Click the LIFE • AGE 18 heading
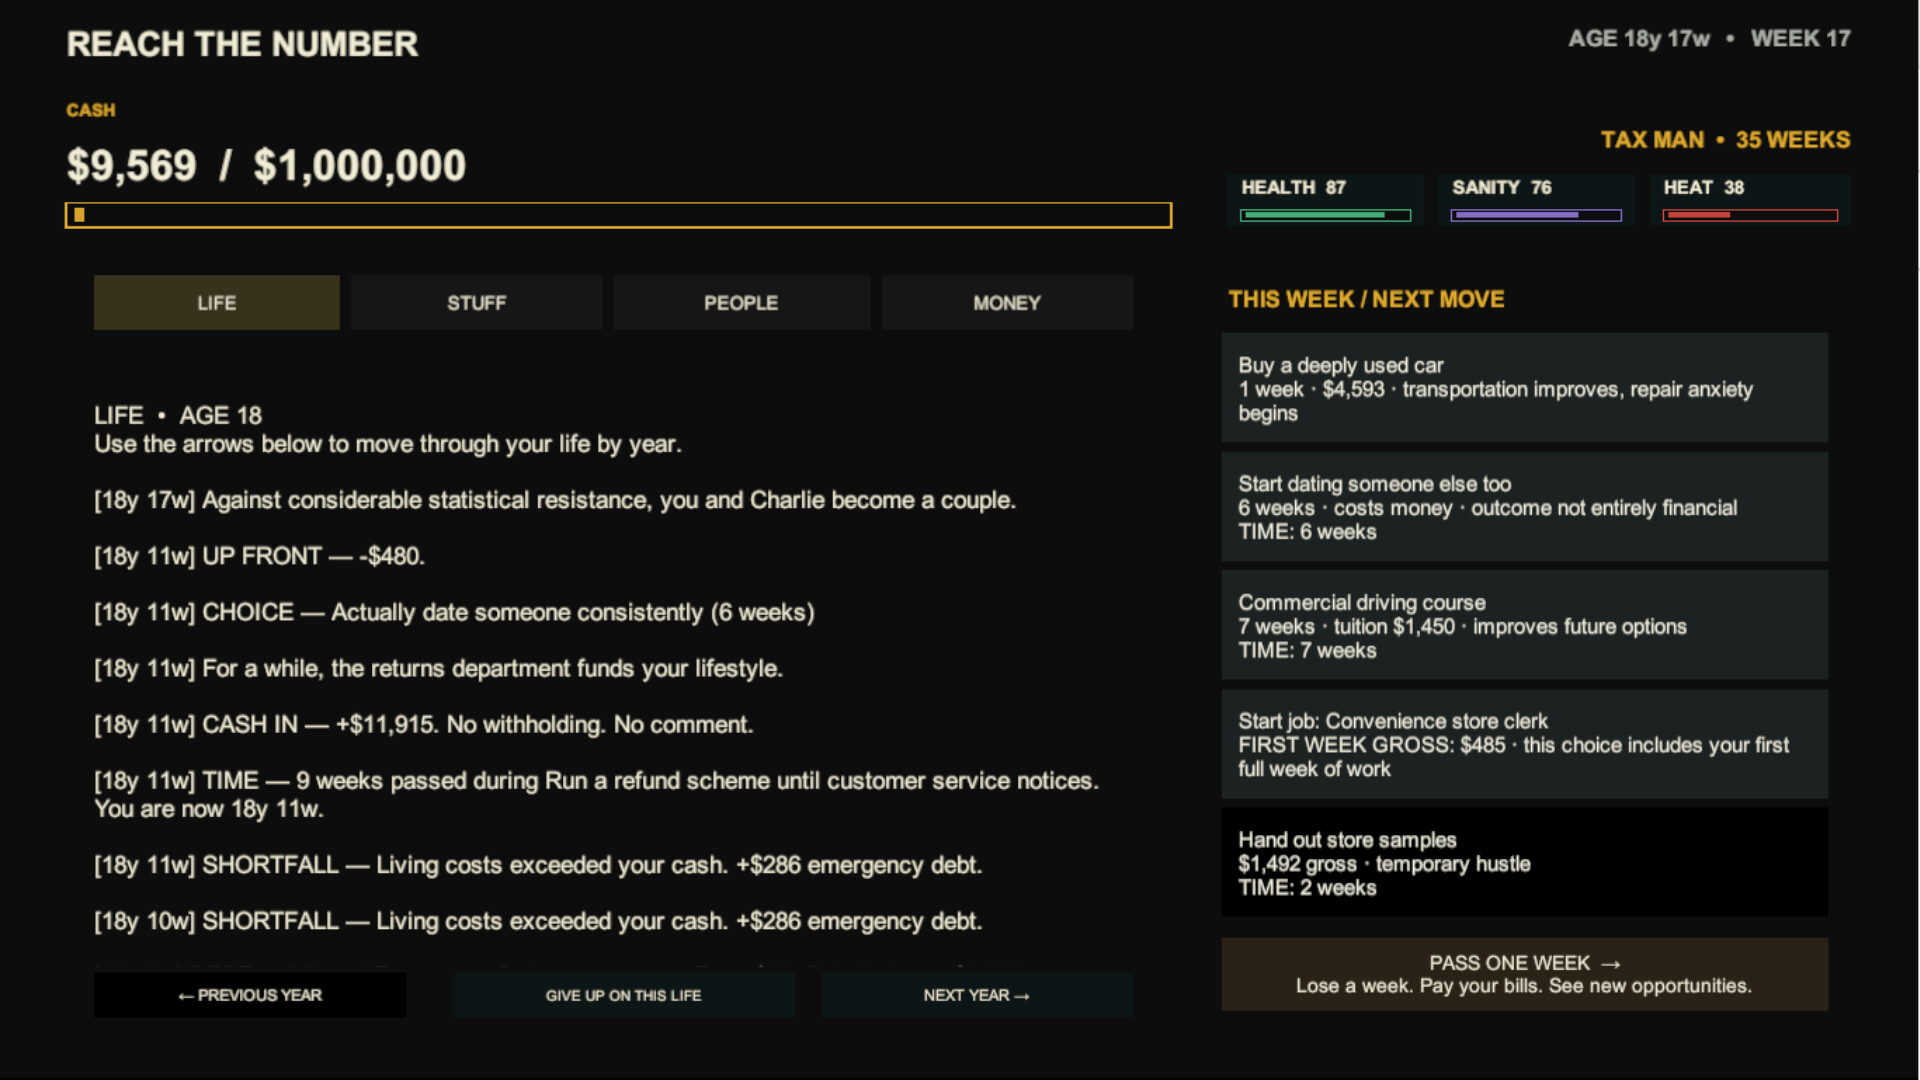This screenshot has height=1080, width=1920. tap(178, 415)
